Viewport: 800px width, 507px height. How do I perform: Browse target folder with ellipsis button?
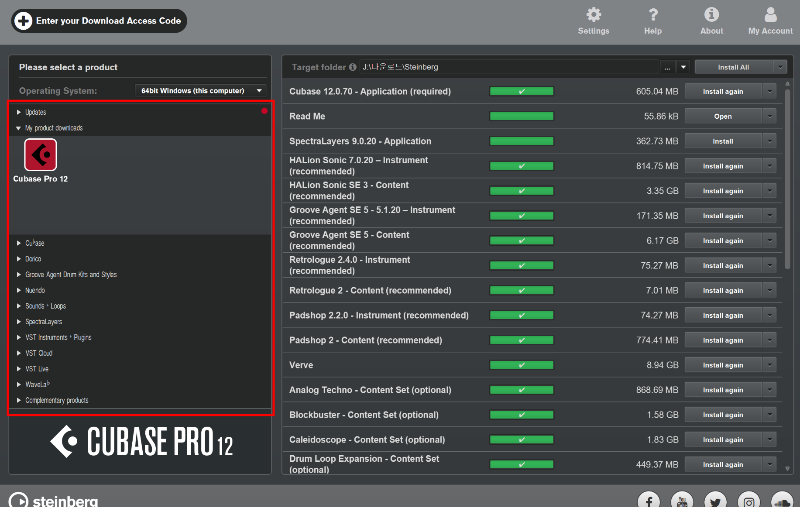[667, 67]
